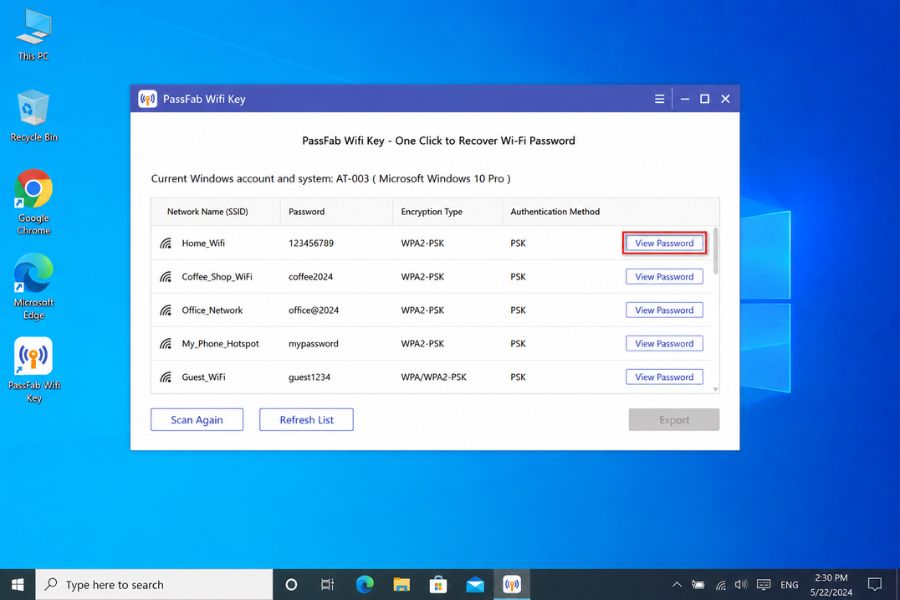This screenshot has width=900, height=600.
Task: Click the wifi icon beside My_Phone_Hotspot
Action: click(166, 343)
